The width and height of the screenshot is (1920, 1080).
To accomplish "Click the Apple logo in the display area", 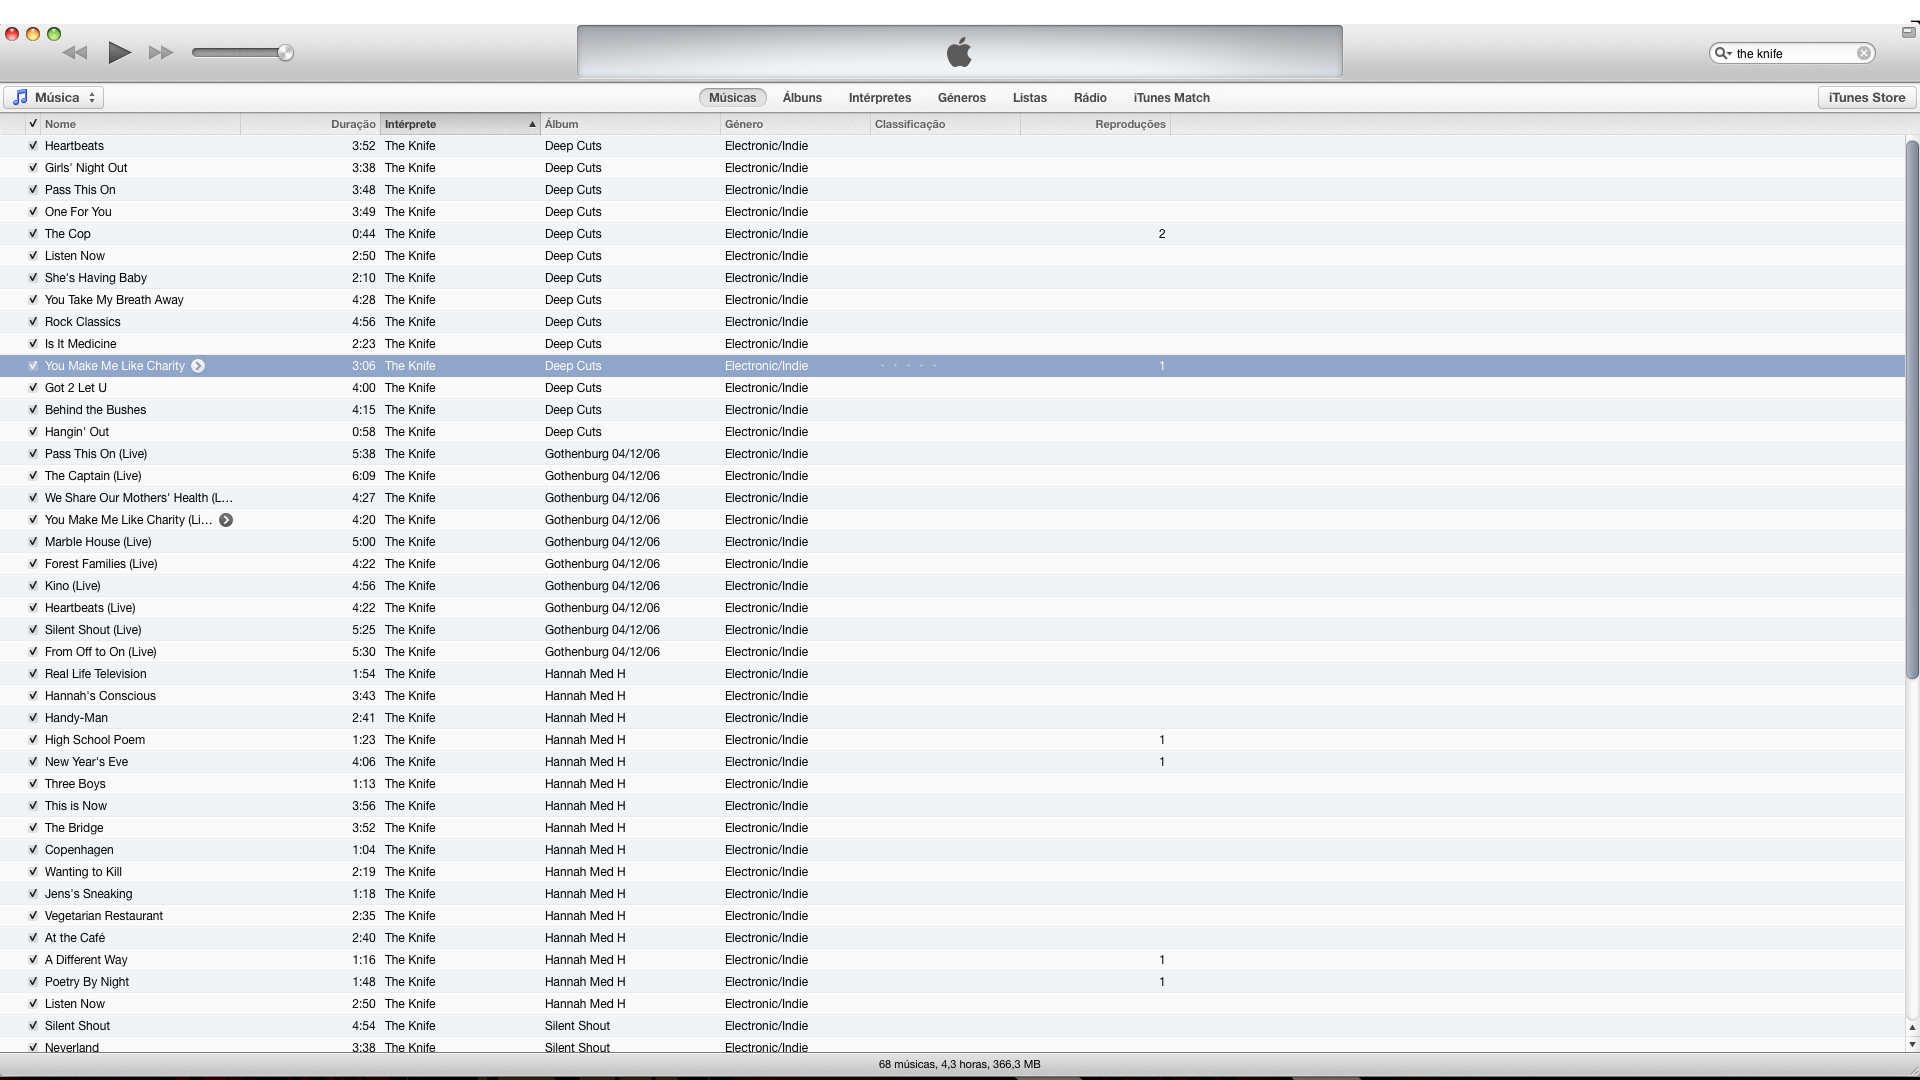I will (x=959, y=52).
